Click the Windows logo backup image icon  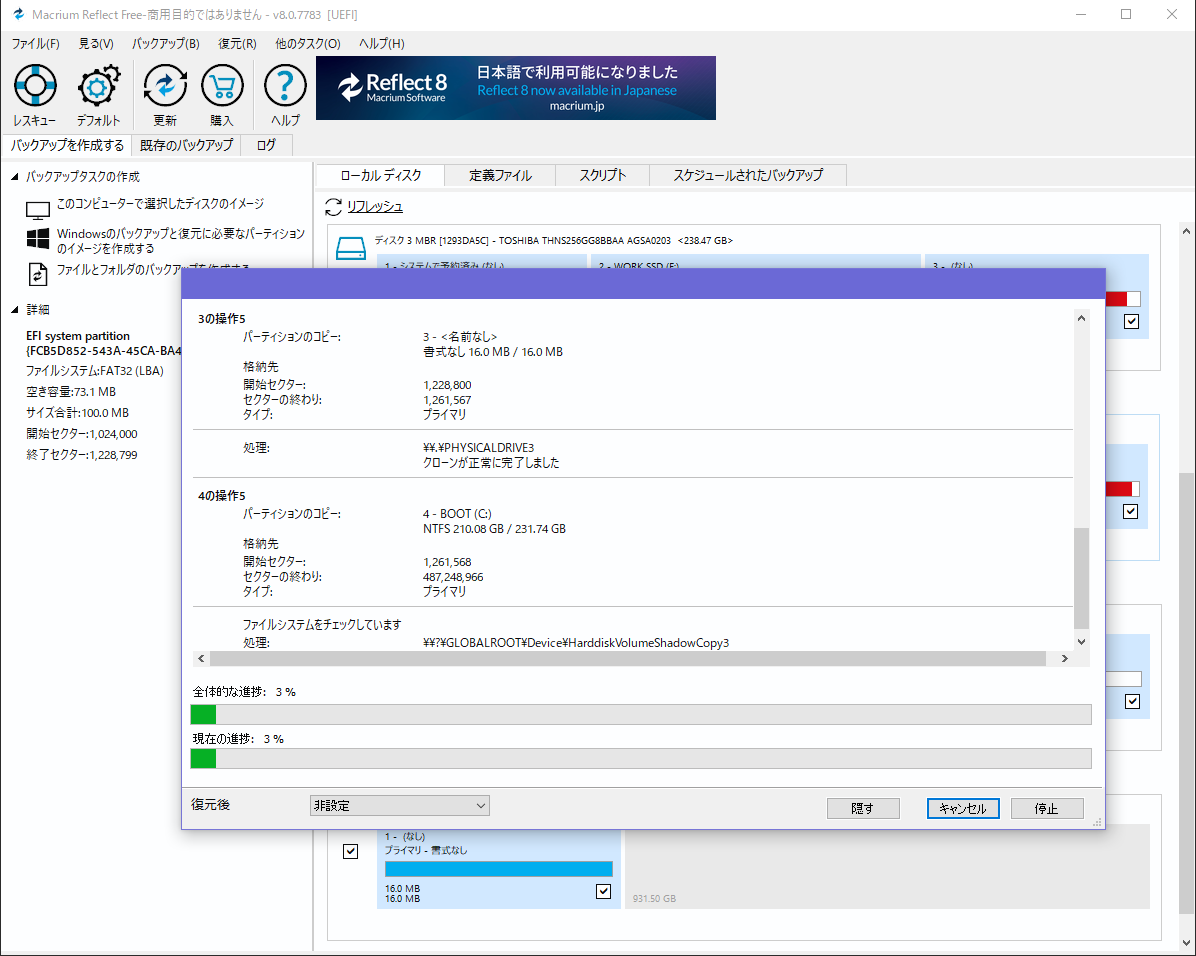coord(38,239)
